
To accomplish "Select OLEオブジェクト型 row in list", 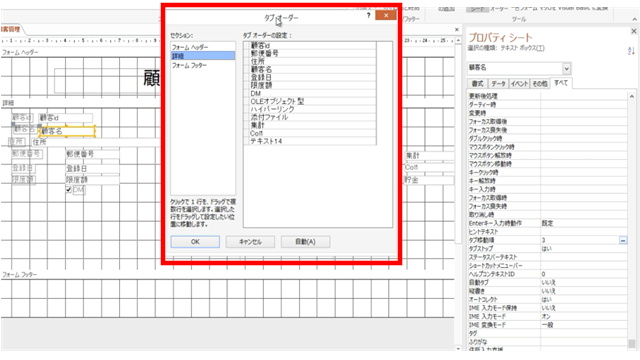I will (x=310, y=101).
